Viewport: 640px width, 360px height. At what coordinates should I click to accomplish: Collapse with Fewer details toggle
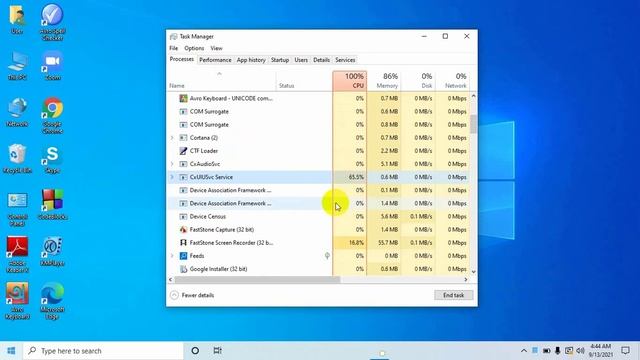click(192, 295)
